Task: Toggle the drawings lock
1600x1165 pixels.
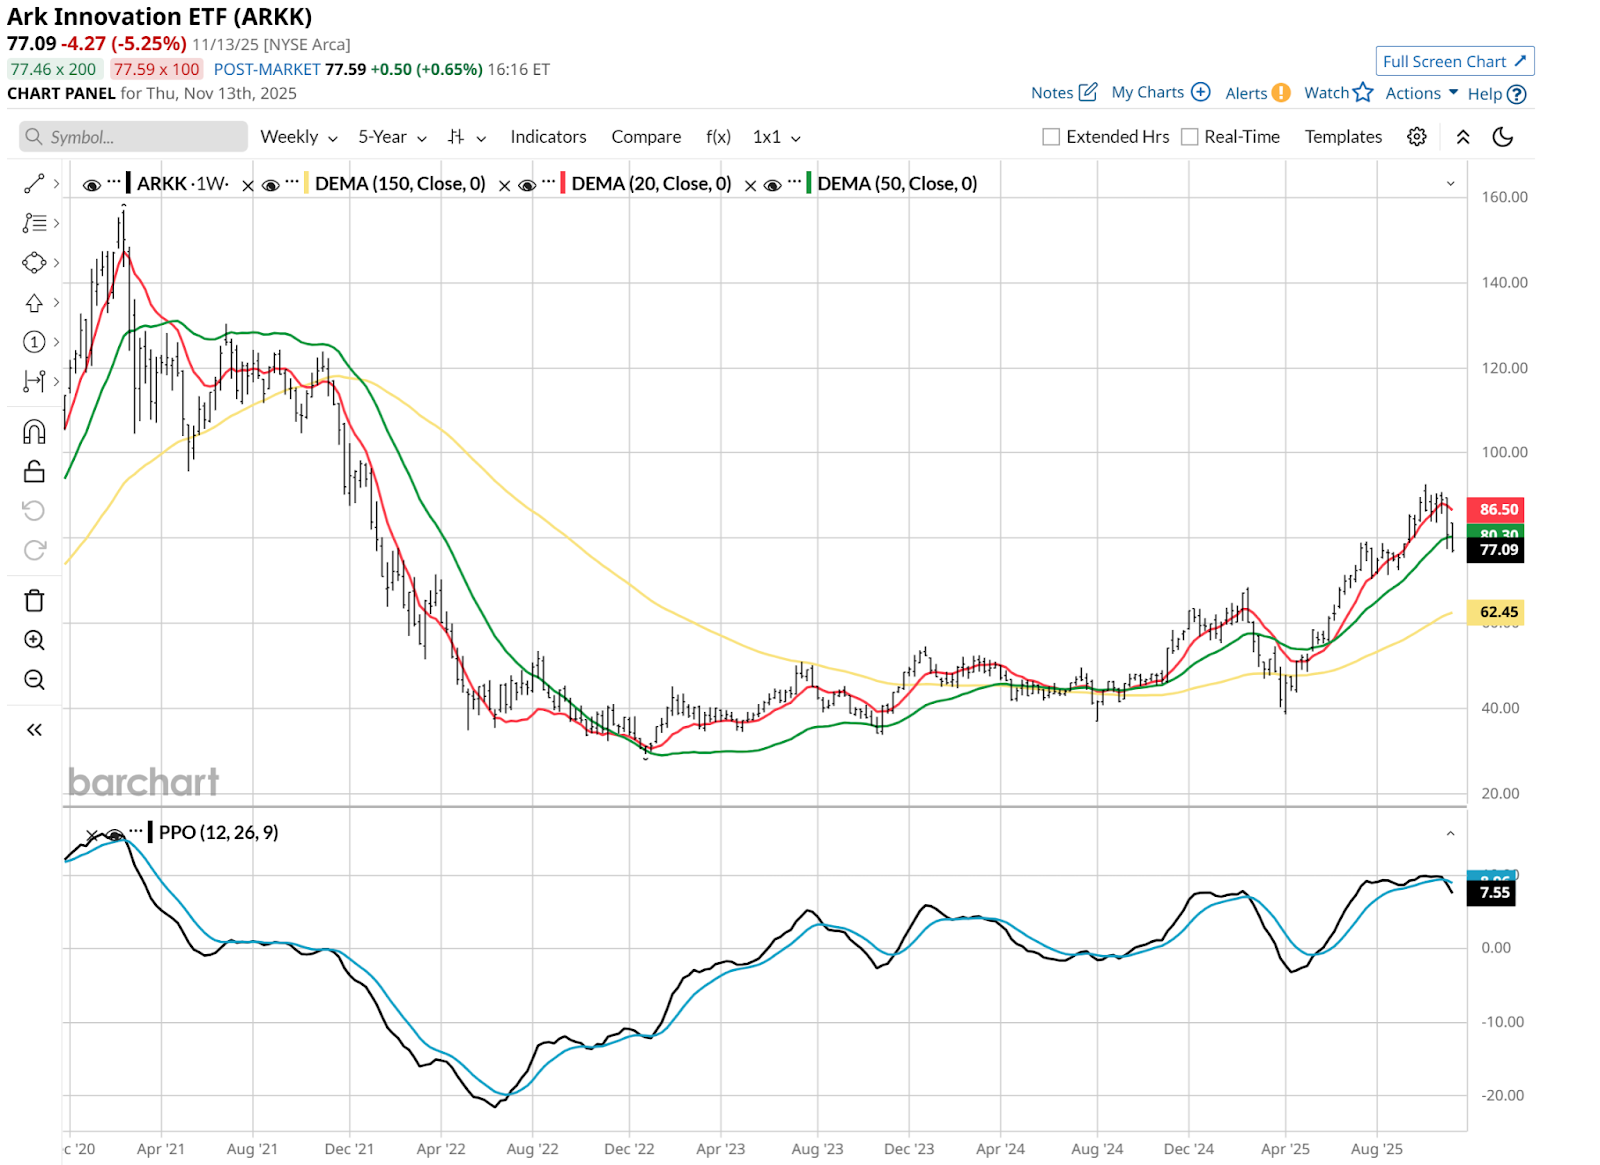Action: (x=34, y=471)
